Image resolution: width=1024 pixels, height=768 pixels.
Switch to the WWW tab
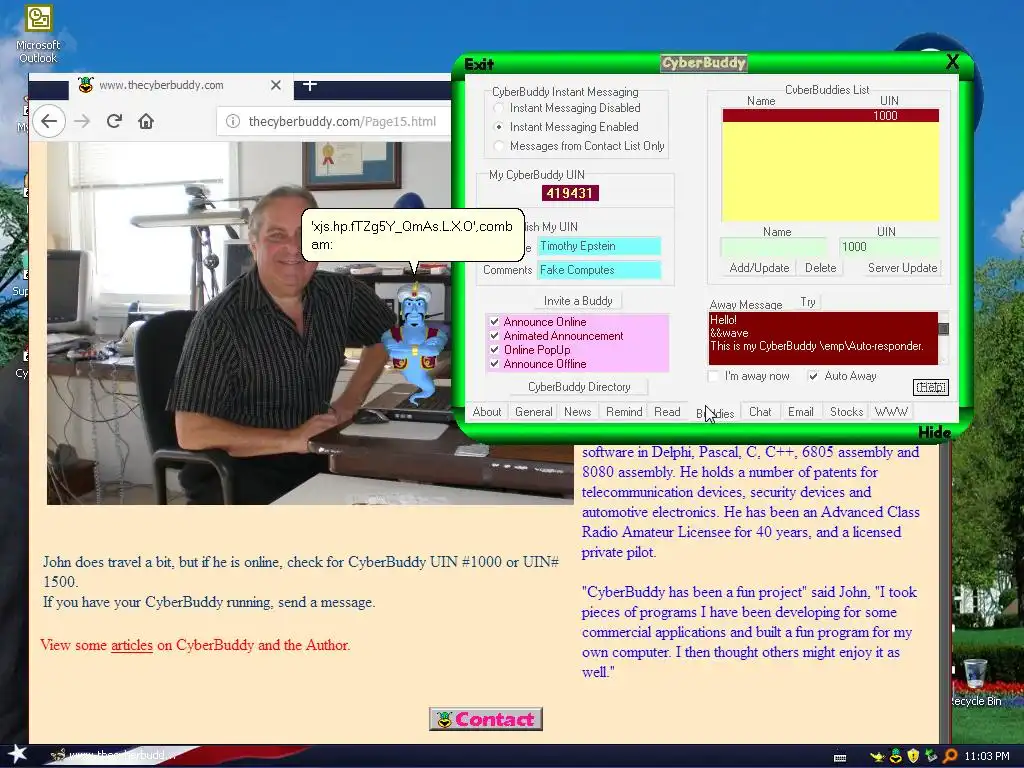891,412
